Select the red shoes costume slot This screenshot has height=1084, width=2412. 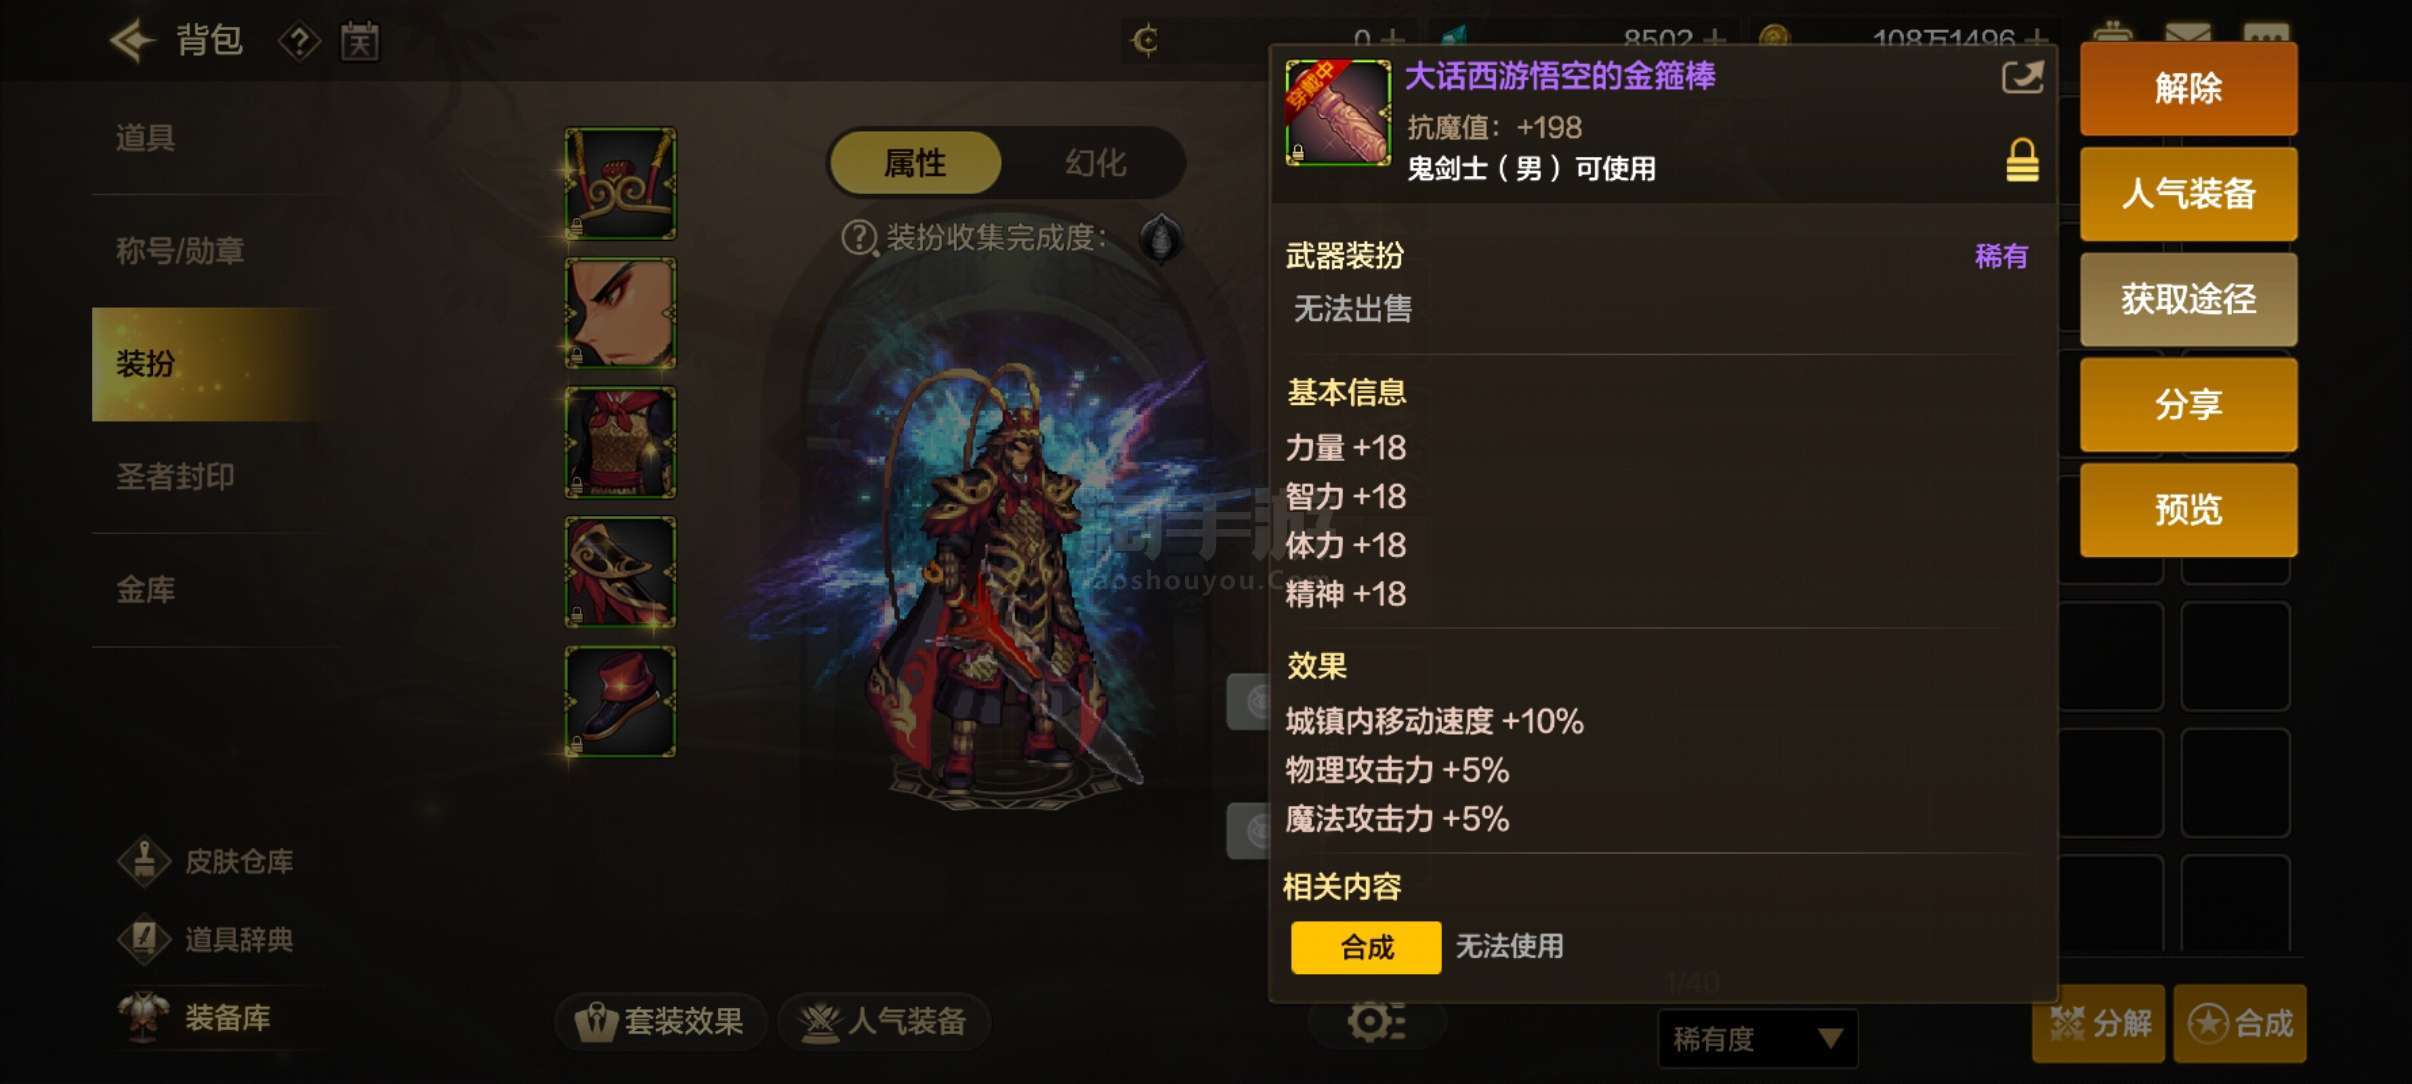pyautogui.click(x=620, y=701)
